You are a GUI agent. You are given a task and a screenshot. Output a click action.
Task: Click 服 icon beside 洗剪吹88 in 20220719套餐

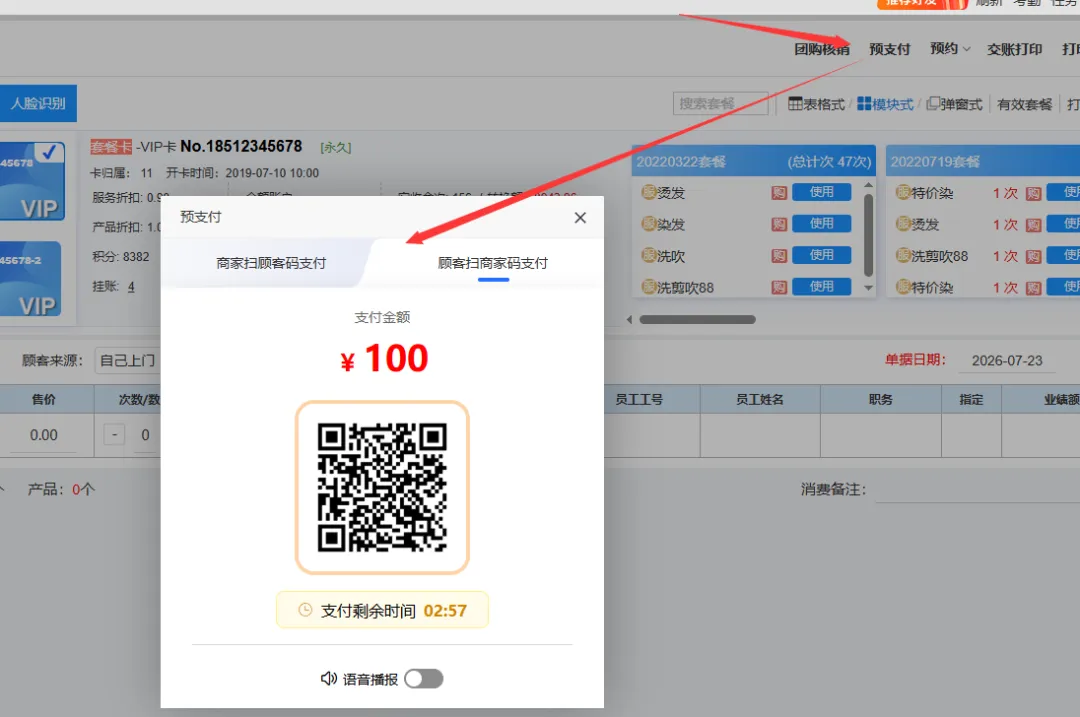903,256
